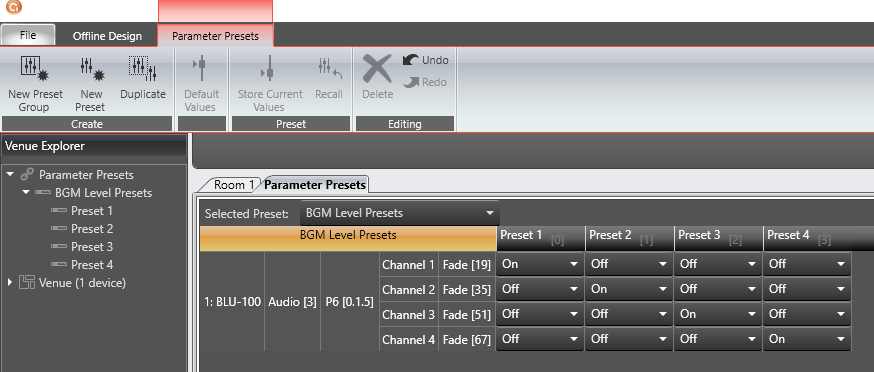Open the Offline Design ribbon tab
Screen dimensions: 874x372
[x=107, y=36]
